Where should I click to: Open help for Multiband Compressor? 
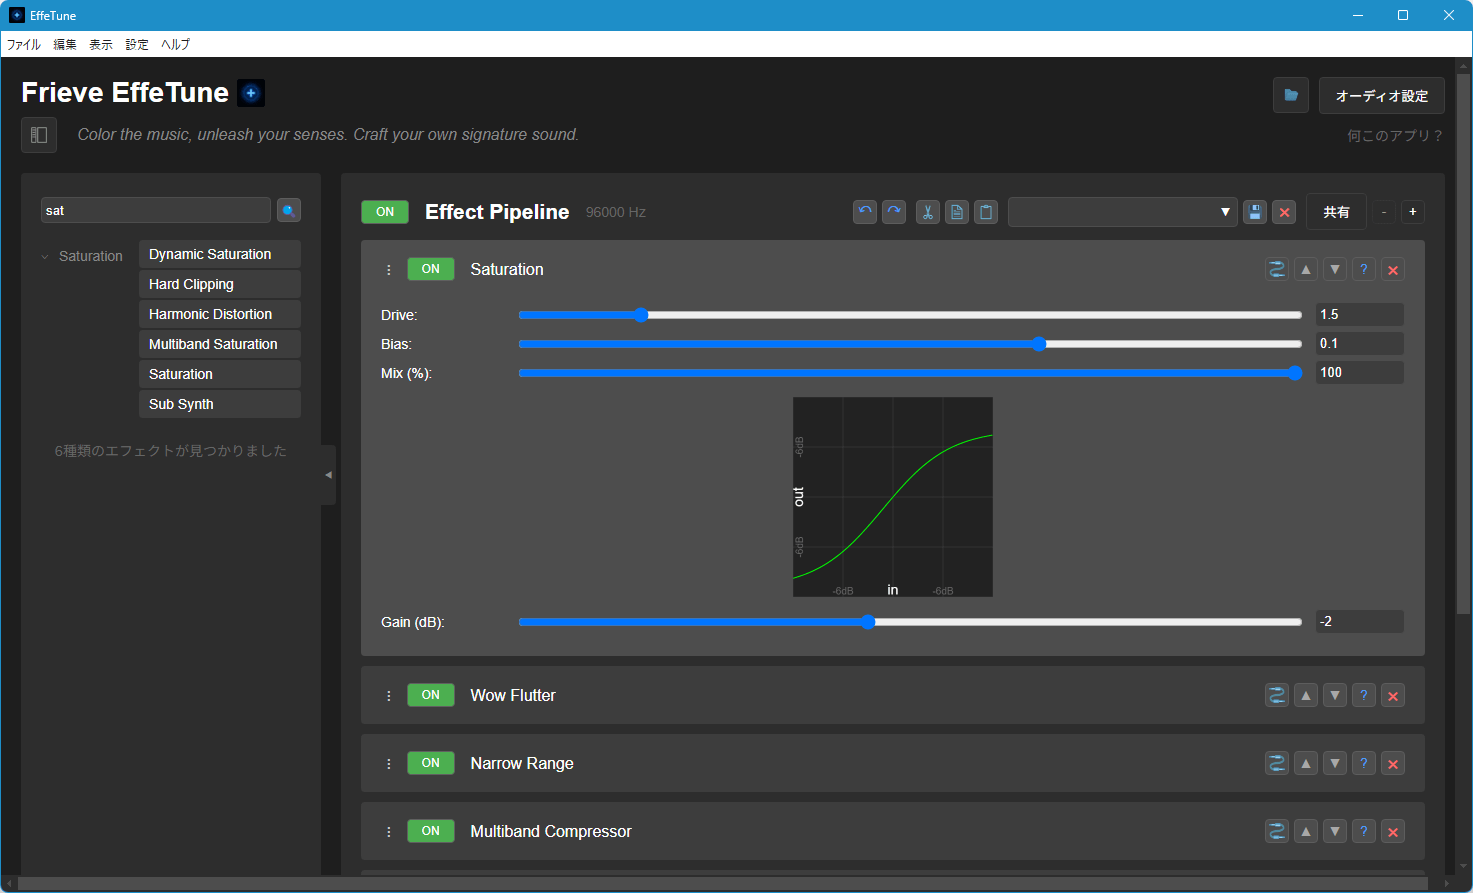coord(1364,831)
